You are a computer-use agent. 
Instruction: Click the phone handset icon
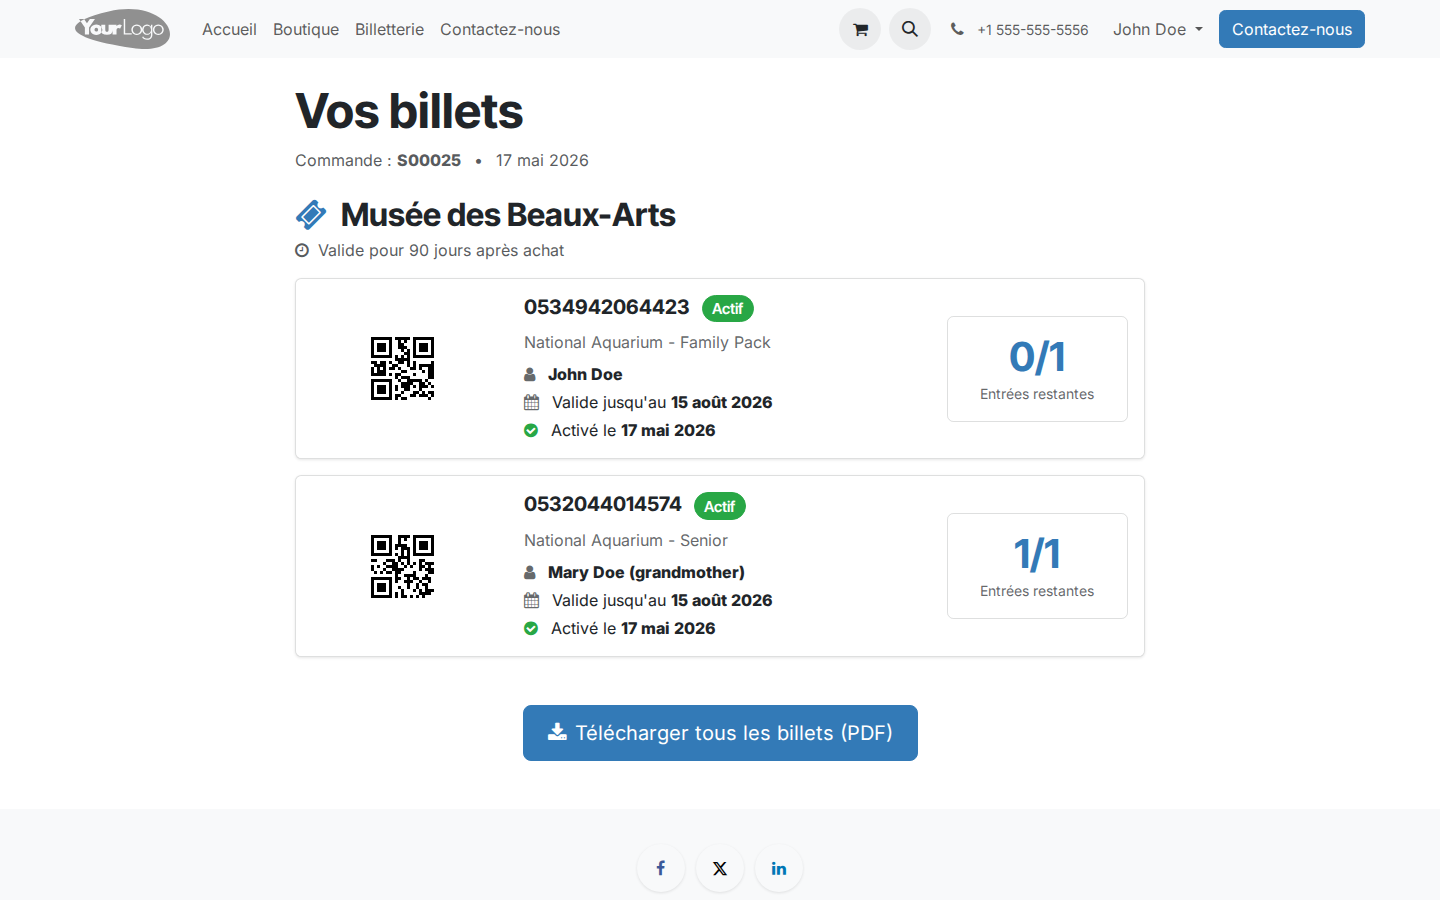click(957, 29)
